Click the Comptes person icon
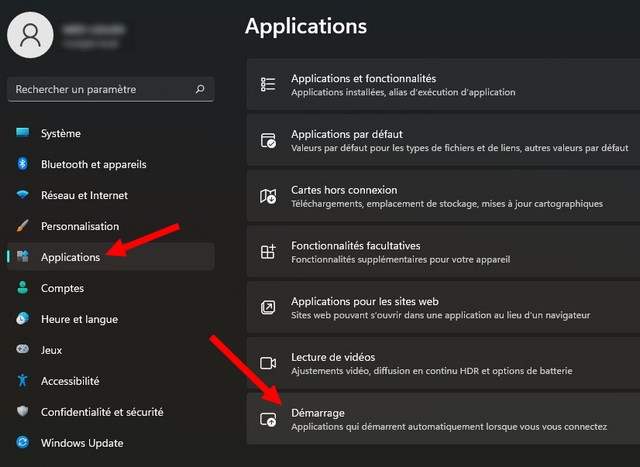This screenshot has width=640, height=467. point(22,287)
